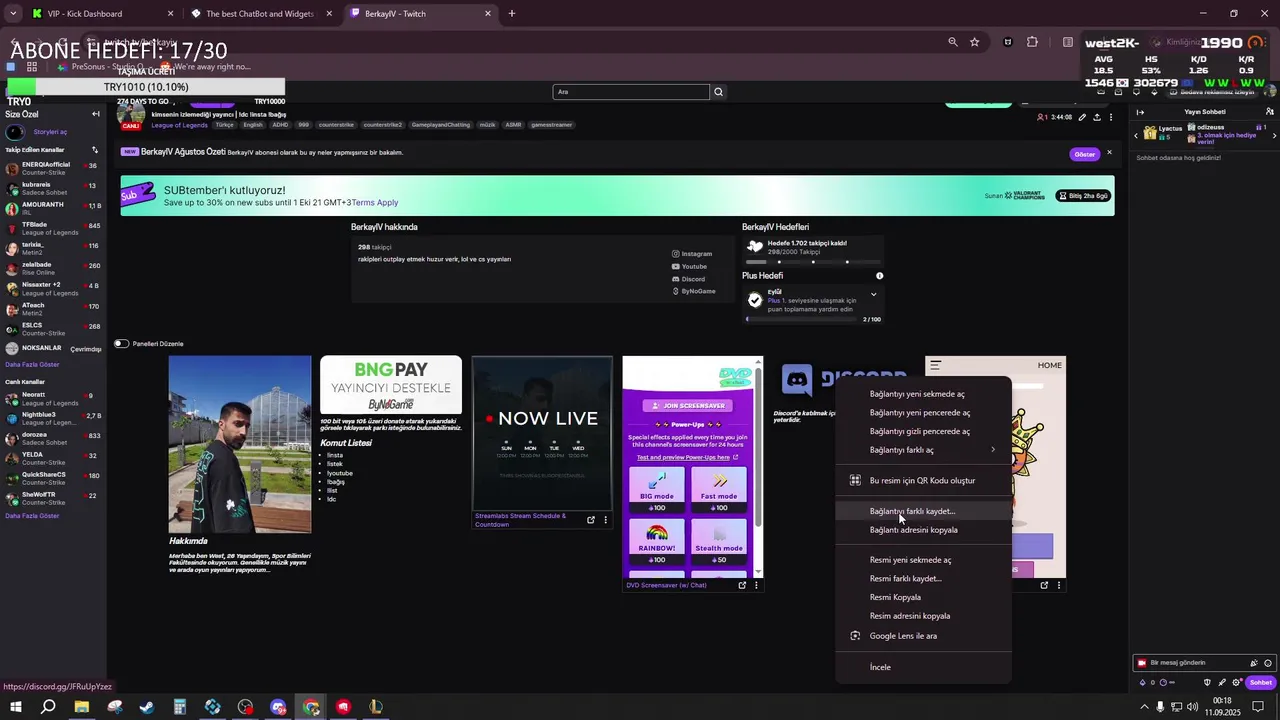Click the moderator shield icon in chat
Screen dimensions: 1280x720
pos(1207,683)
